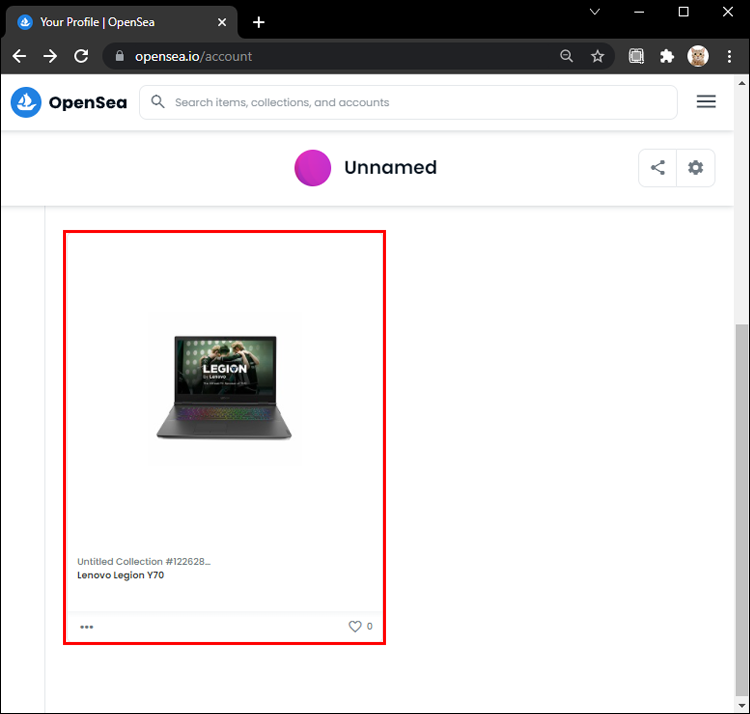Click the page vertical scrollbar thumb
This screenshot has width=750, height=714.
[741, 510]
